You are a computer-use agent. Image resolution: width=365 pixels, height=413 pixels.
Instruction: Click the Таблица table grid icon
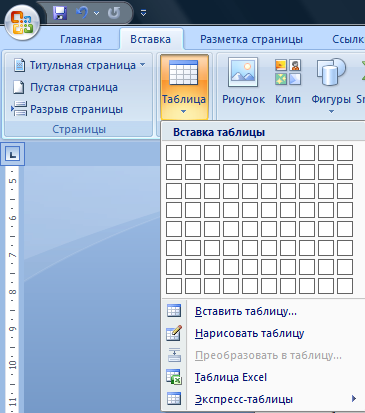184,73
